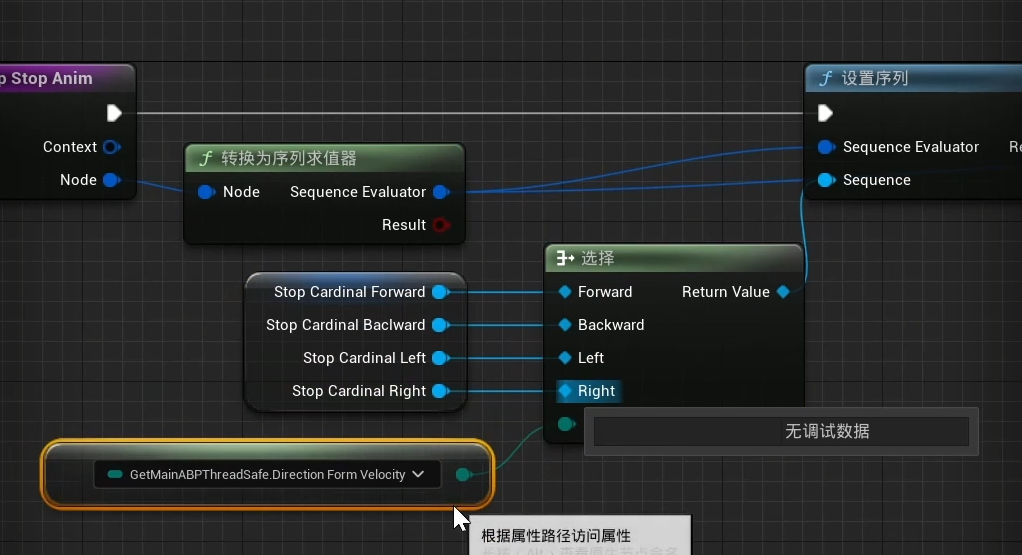1022x555 pixels.
Task: Click the dropdown chevron of the property access node
Action: [x=418, y=474]
